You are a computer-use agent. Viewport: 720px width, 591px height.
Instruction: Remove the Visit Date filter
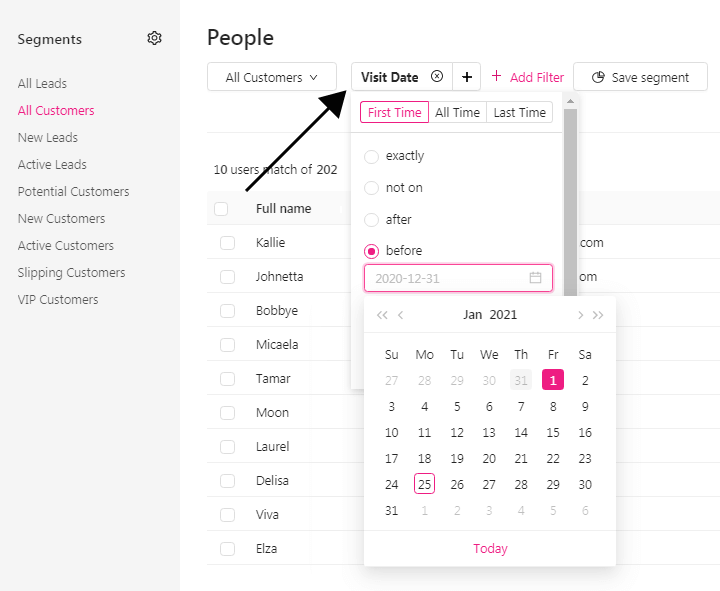[x=437, y=77]
